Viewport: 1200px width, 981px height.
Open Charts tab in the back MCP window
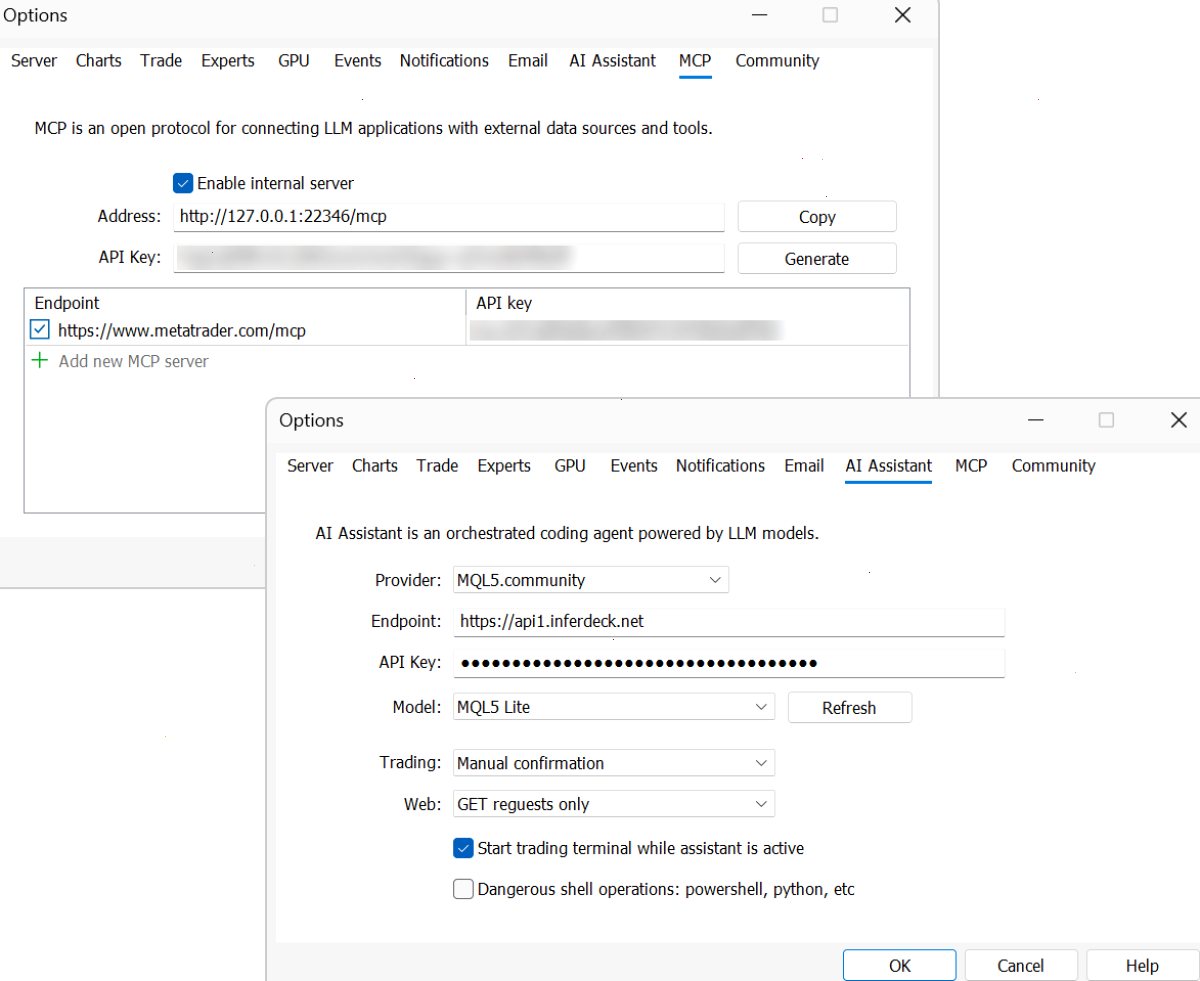point(99,61)
